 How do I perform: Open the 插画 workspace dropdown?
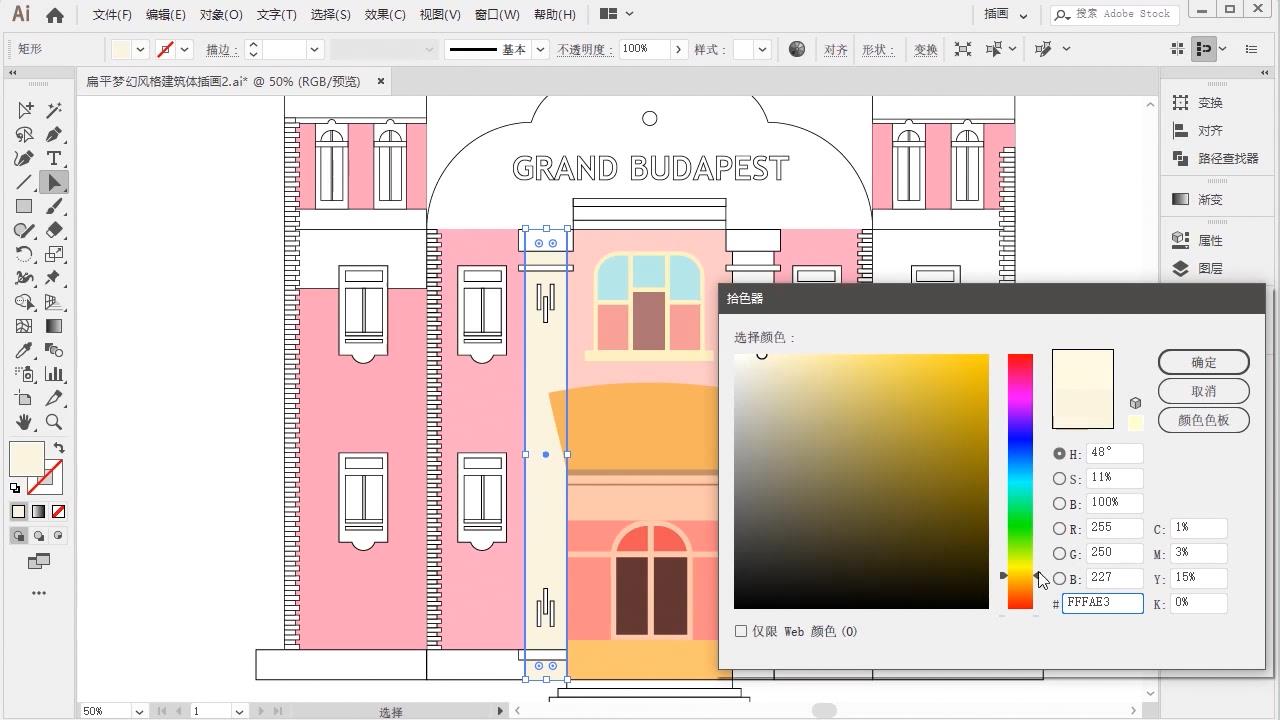pyautogui.click(x=1007, y=15)
